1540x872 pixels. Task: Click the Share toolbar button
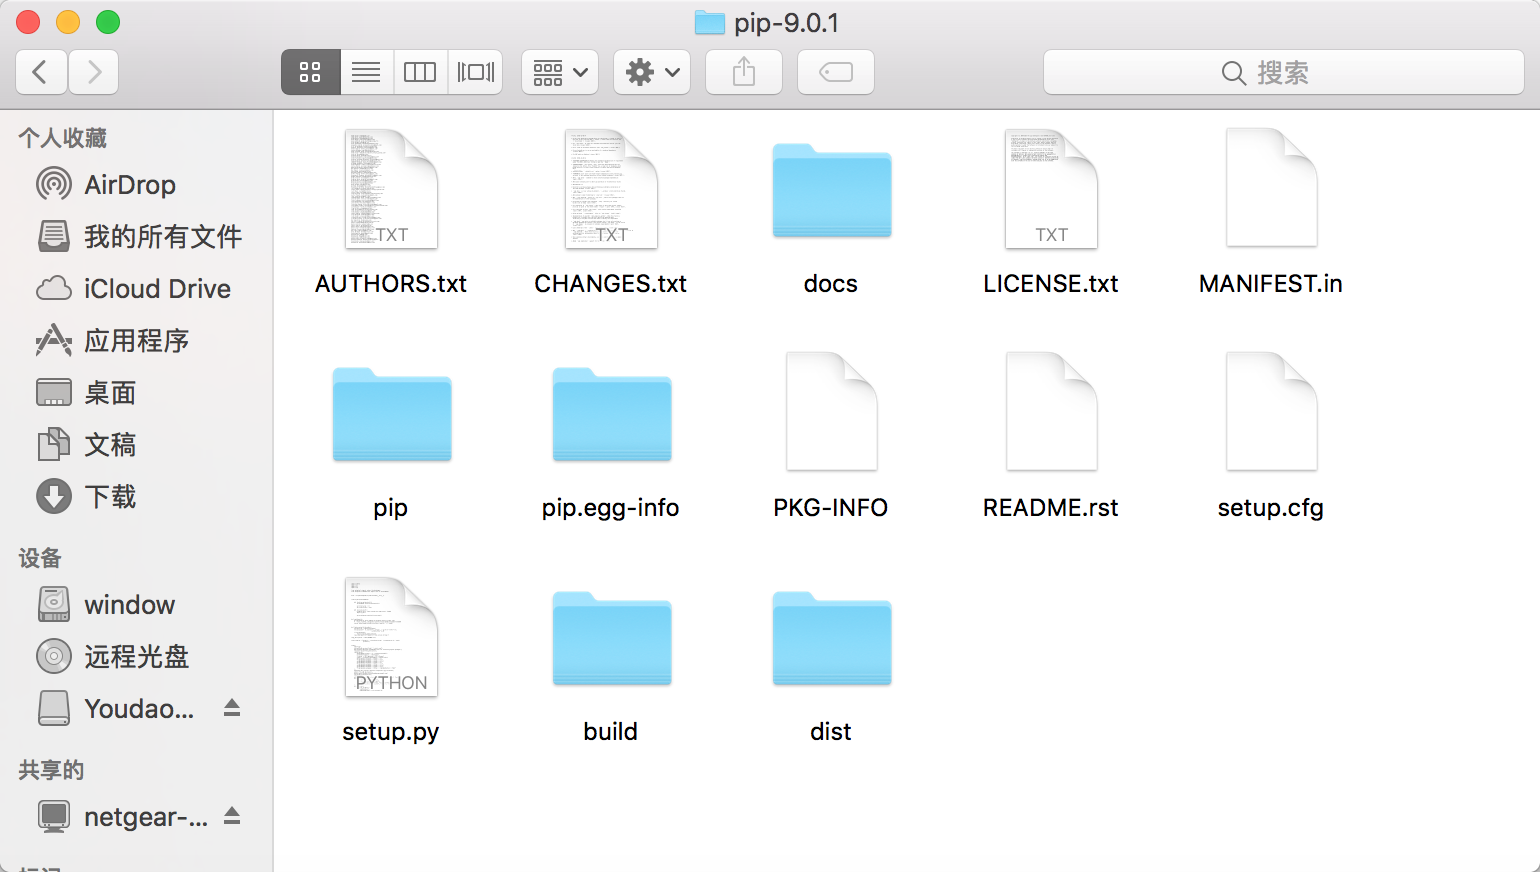coord(743,72)
